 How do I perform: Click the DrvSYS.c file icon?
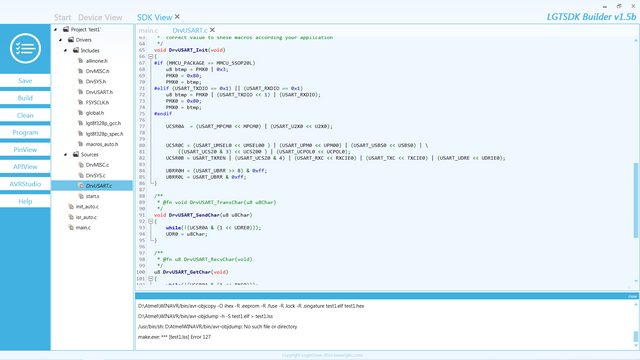(80, 176)
